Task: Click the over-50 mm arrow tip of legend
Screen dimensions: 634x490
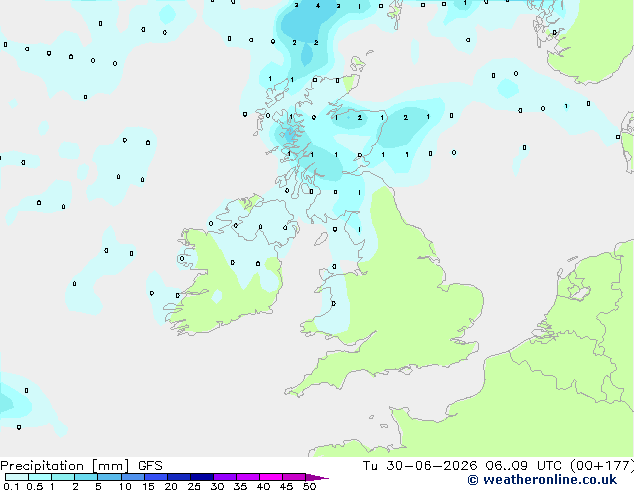Action: 317,477
